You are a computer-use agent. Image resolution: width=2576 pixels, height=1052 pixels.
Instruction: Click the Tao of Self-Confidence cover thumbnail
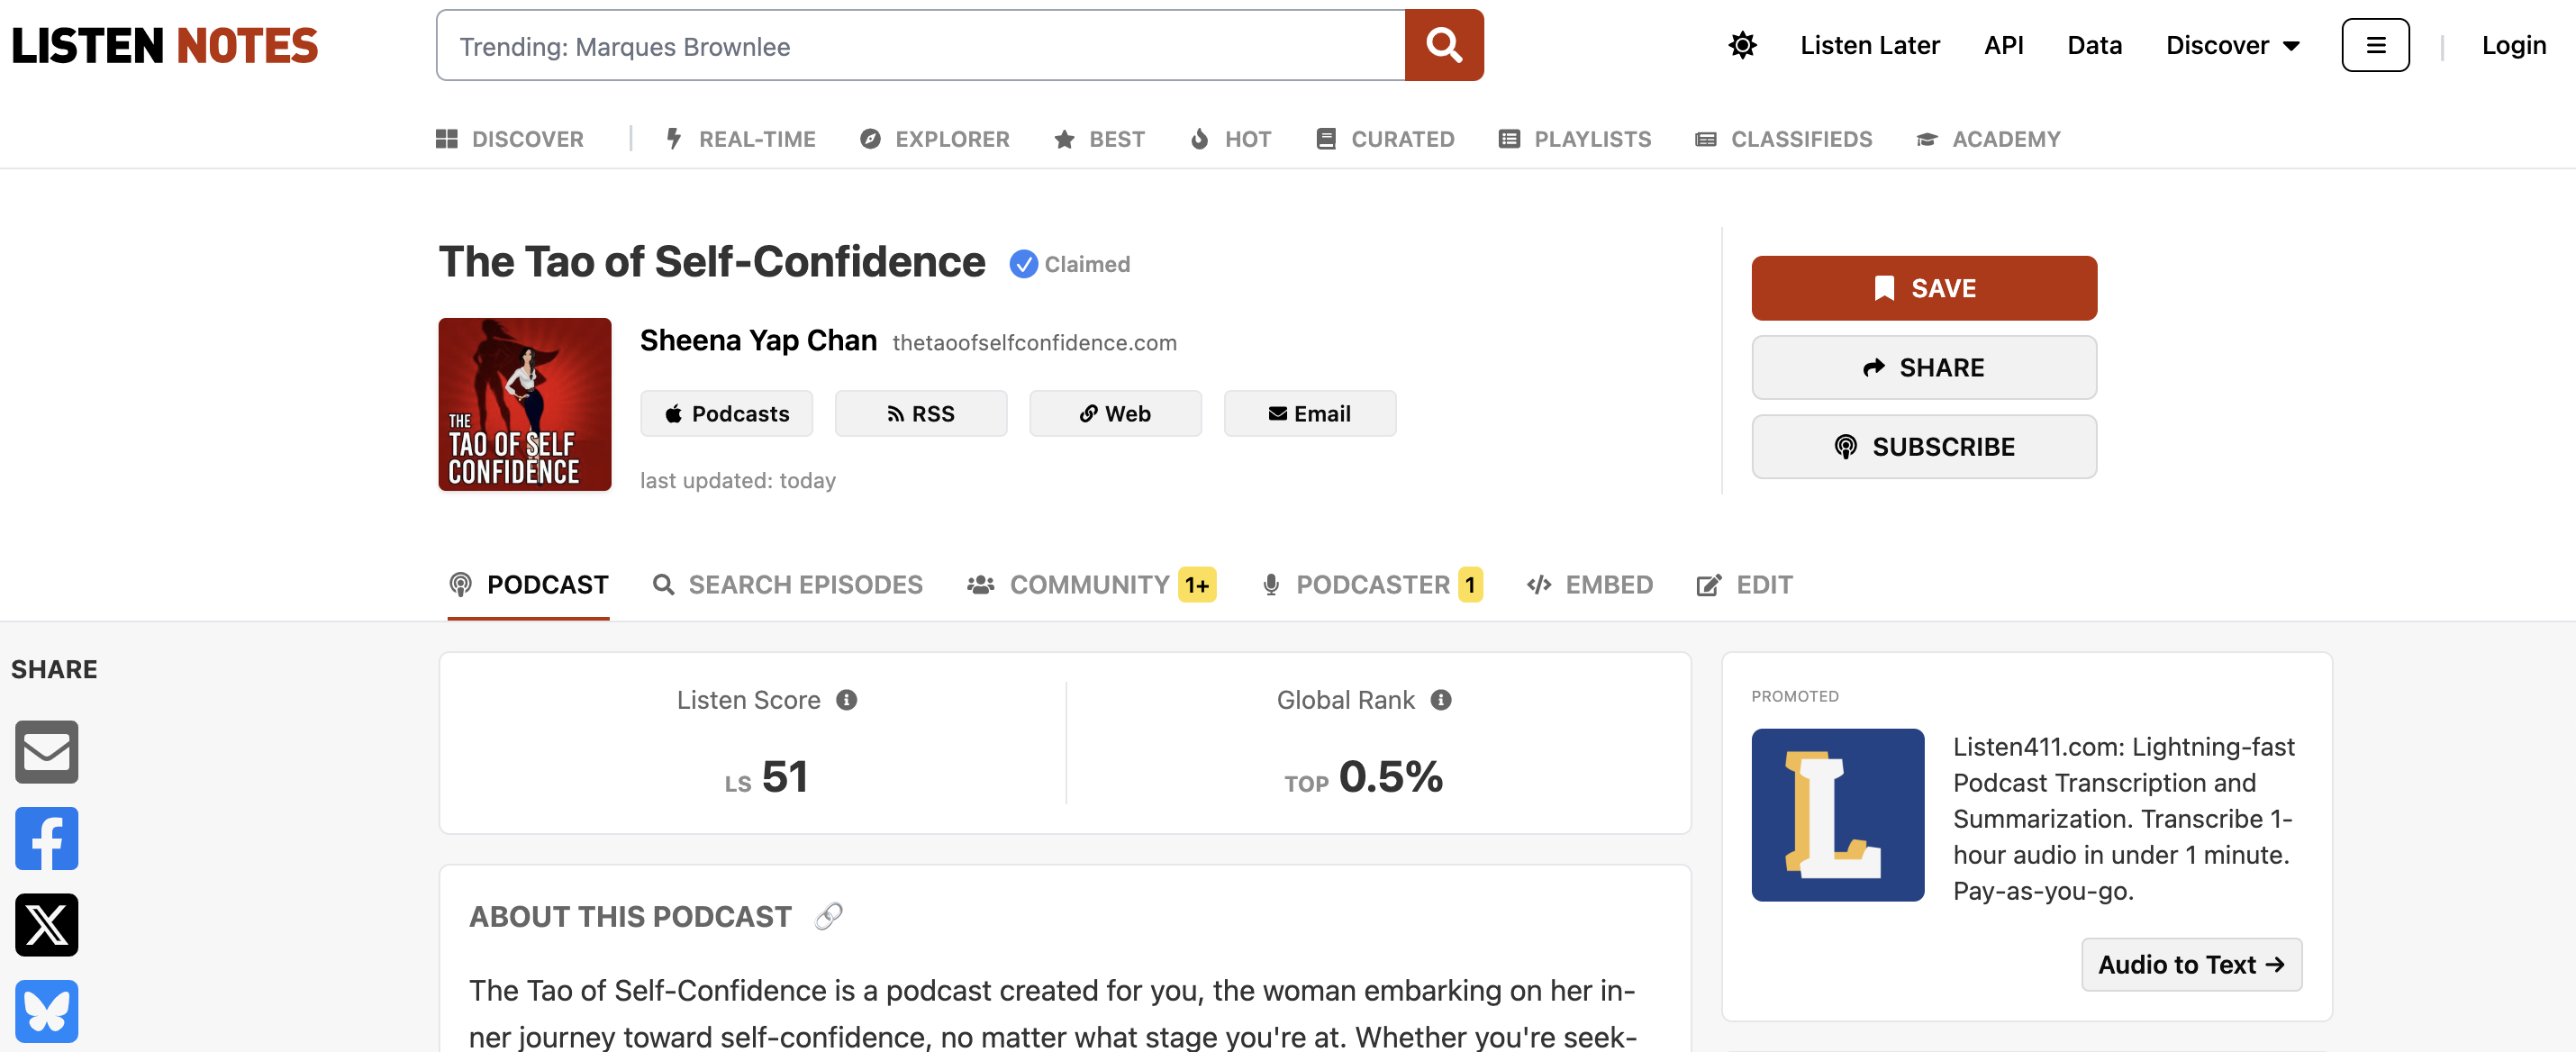[x=524, y=405]
